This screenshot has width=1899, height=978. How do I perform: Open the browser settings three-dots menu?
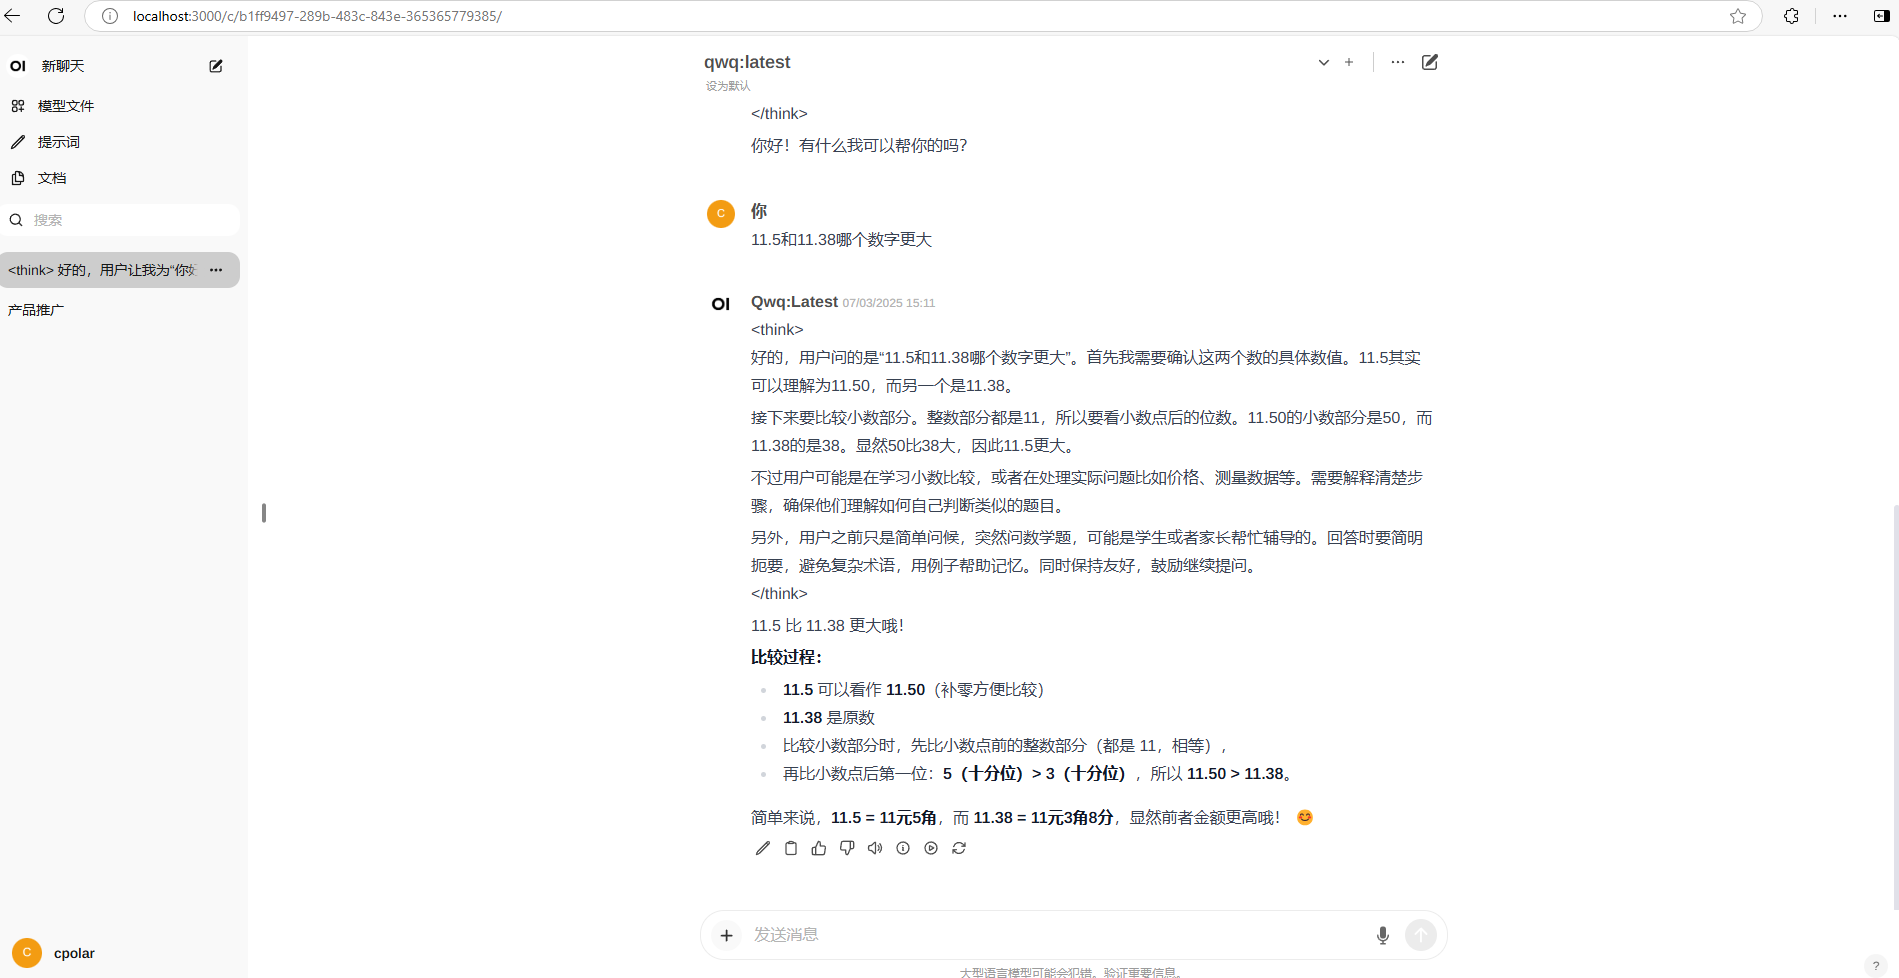coord(1840,16)
